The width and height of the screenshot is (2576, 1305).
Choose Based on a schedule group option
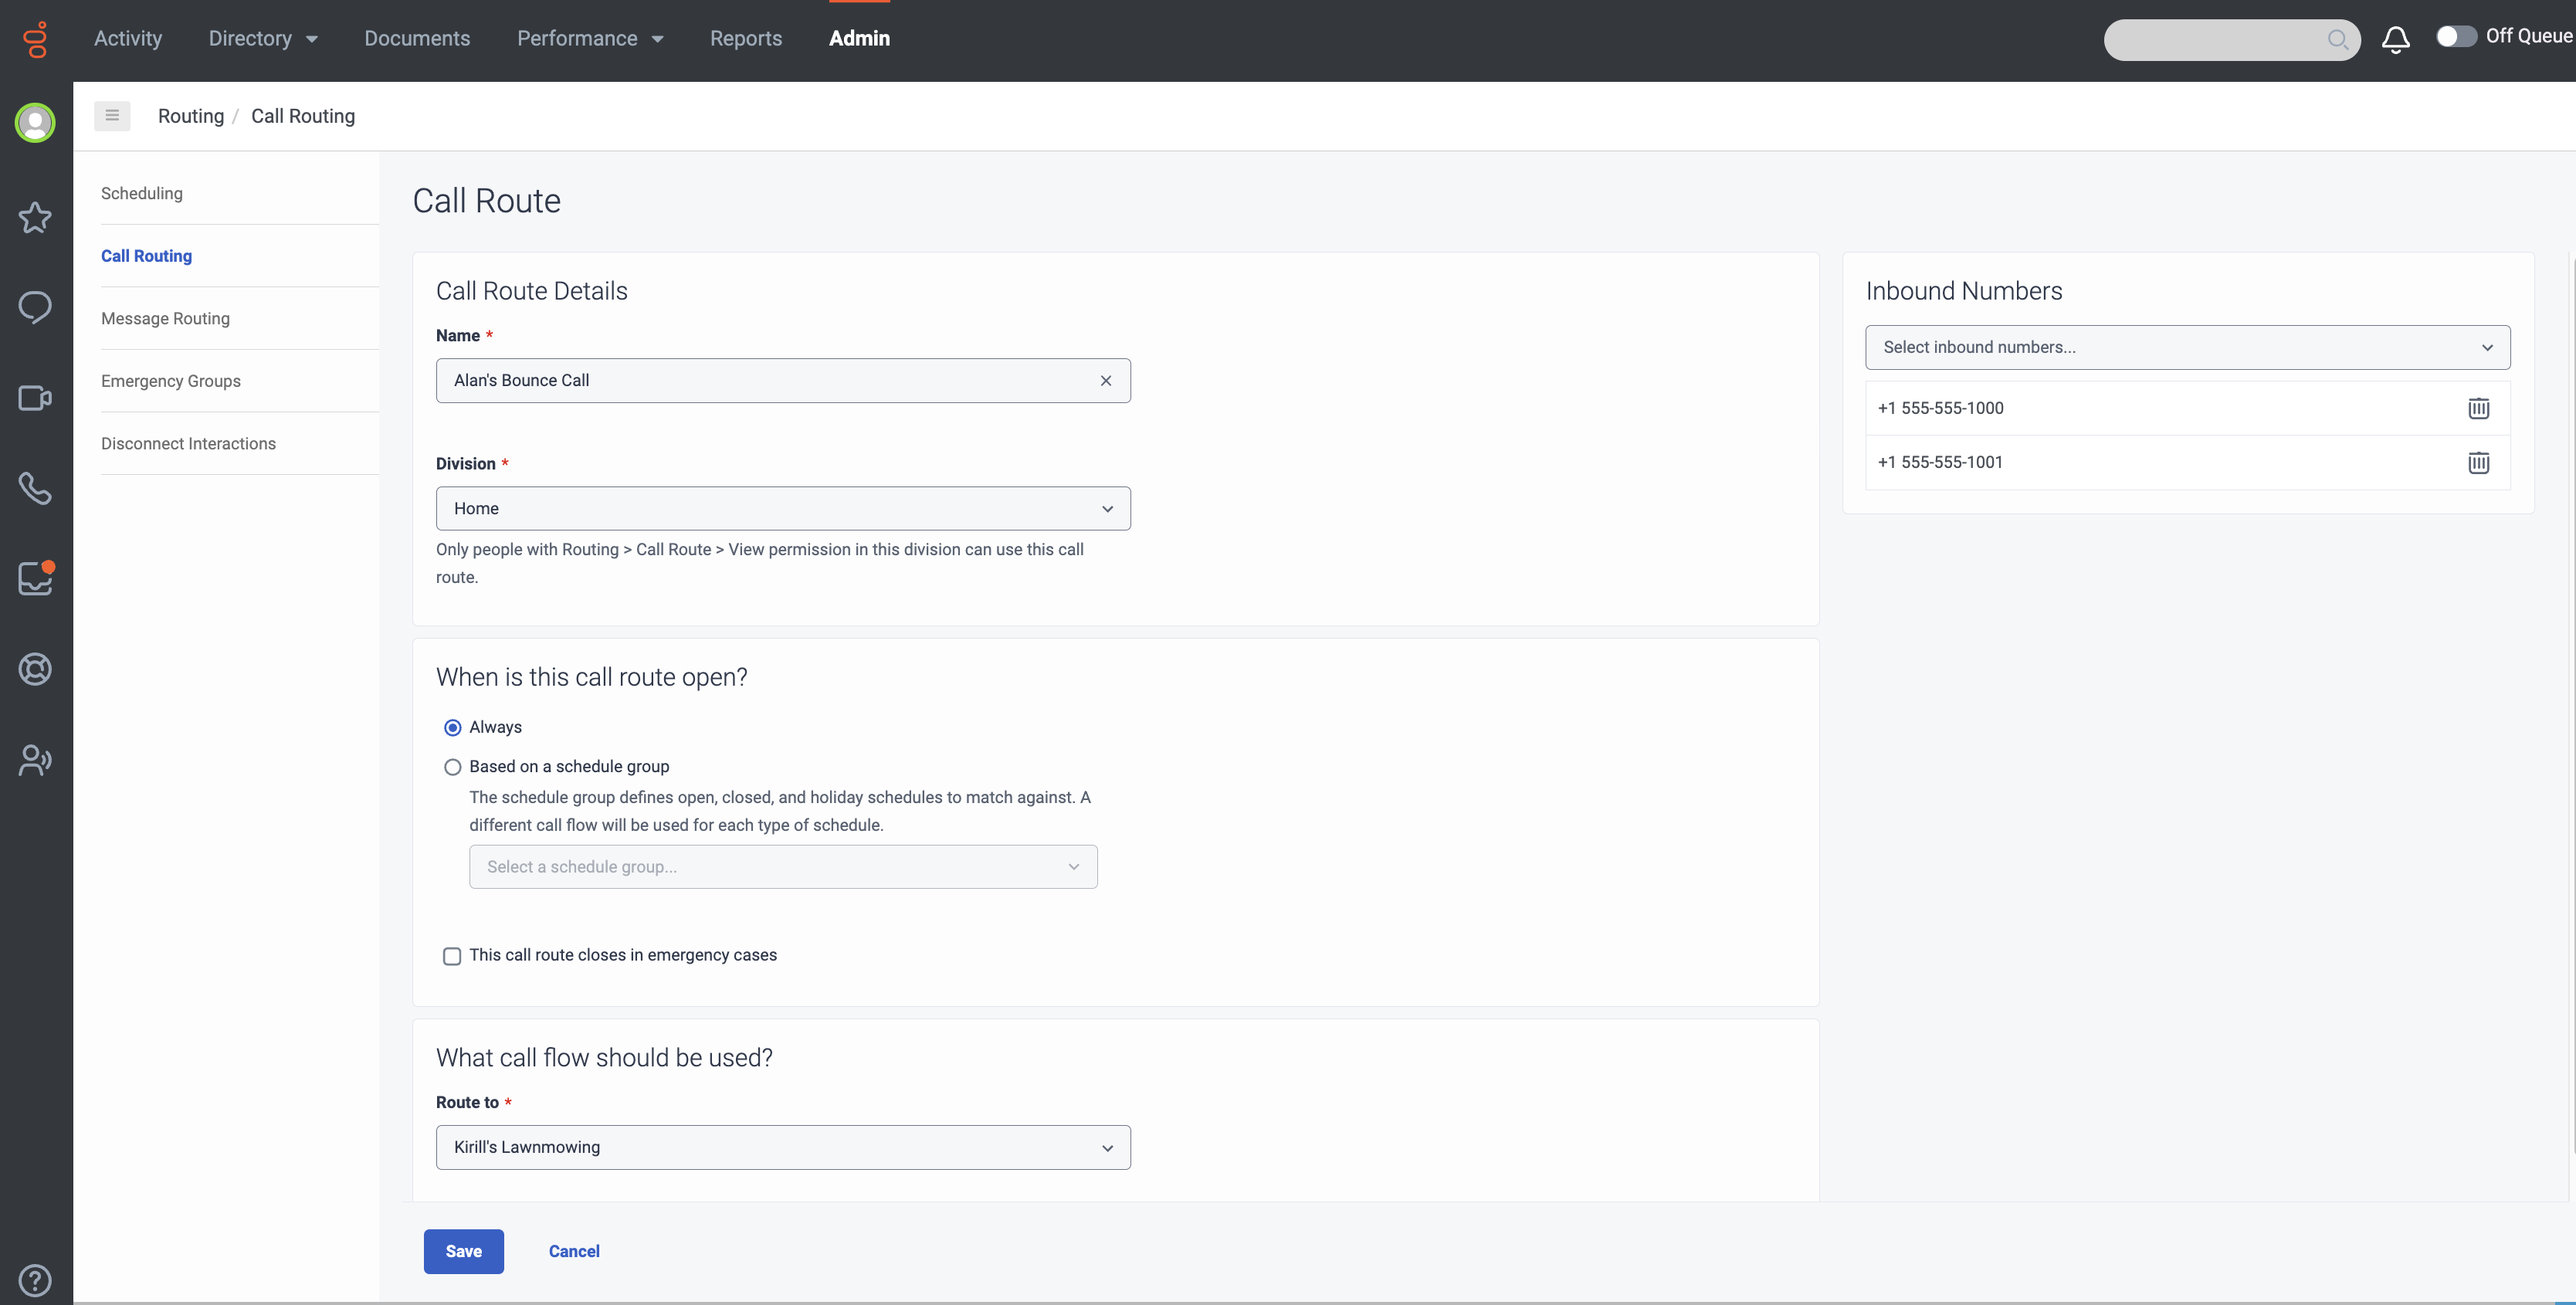(452, 767)
